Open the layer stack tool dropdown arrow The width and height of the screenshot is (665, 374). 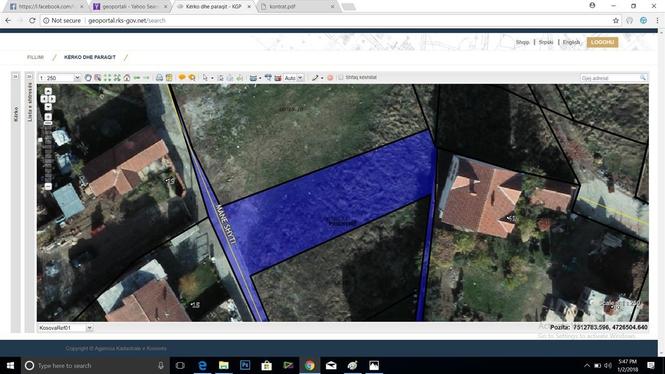point(260,78)
